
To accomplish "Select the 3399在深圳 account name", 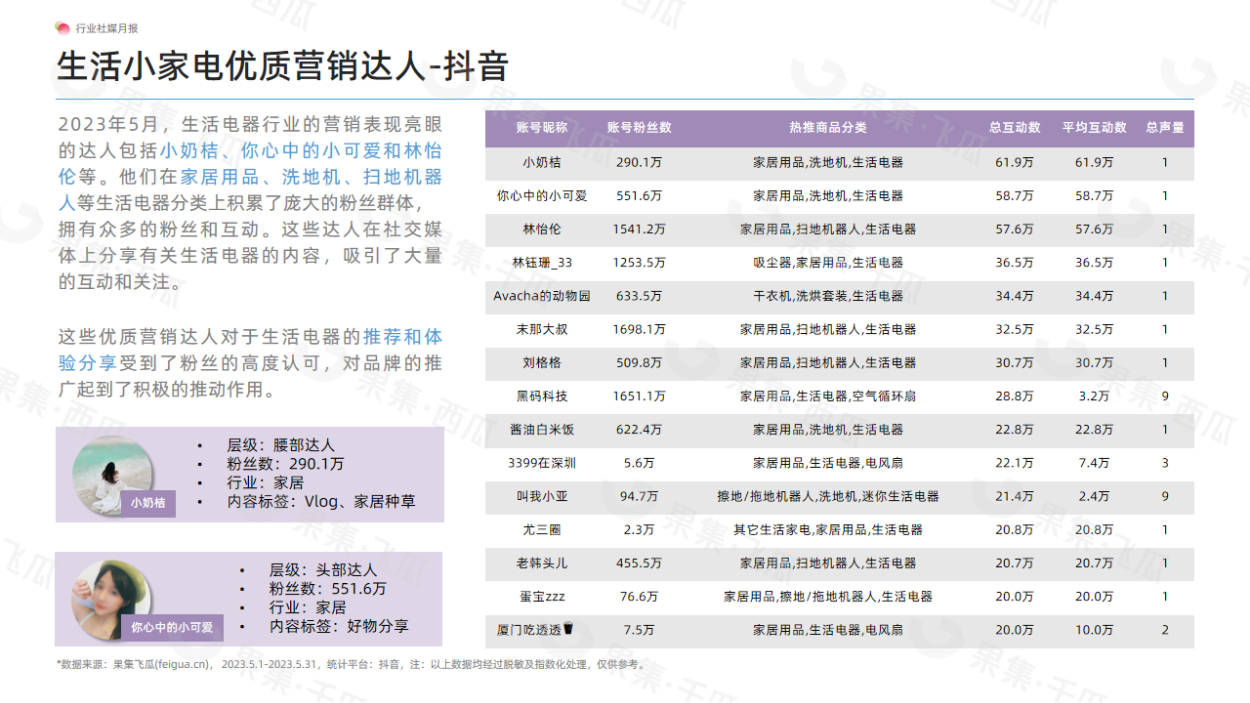I will (x=541, y=463).
